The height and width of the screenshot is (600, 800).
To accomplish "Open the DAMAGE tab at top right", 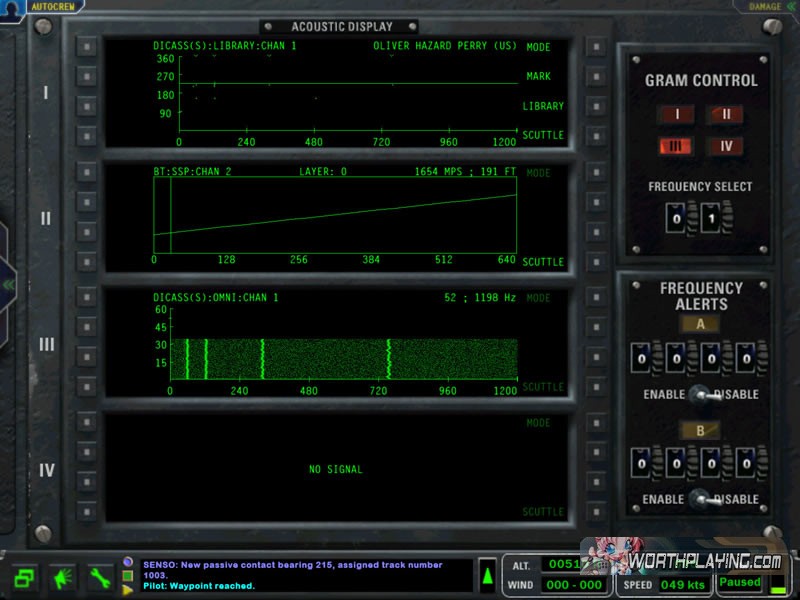I will [x=765, y=6].
